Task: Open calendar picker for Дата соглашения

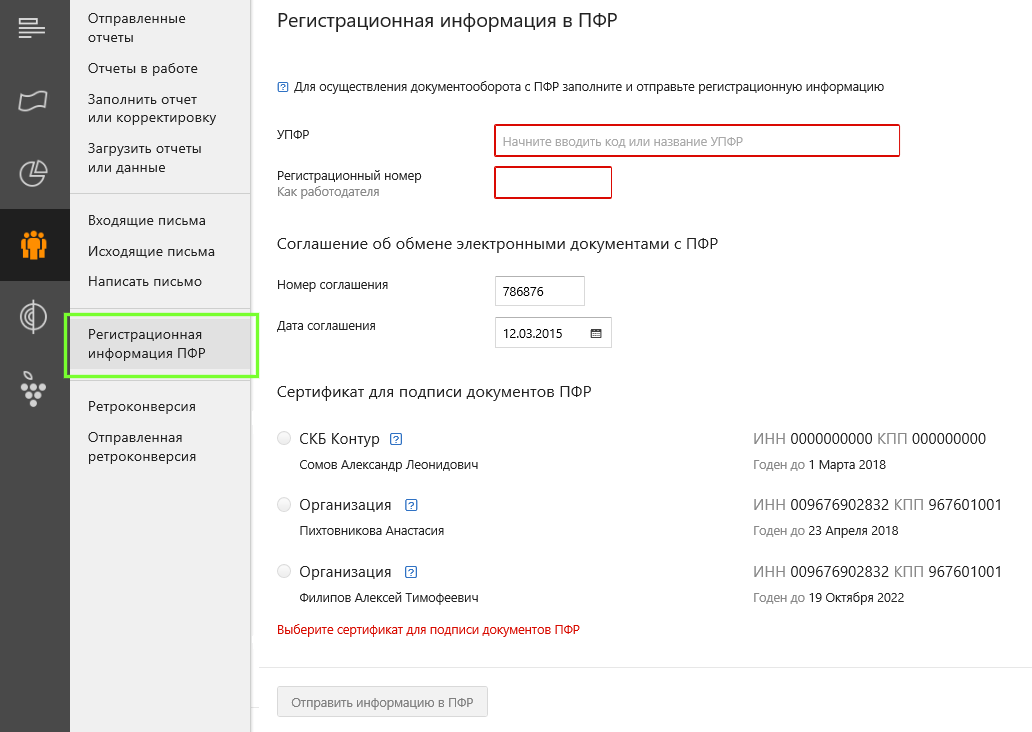Action: pyautogui.click(x=596, y=334)
